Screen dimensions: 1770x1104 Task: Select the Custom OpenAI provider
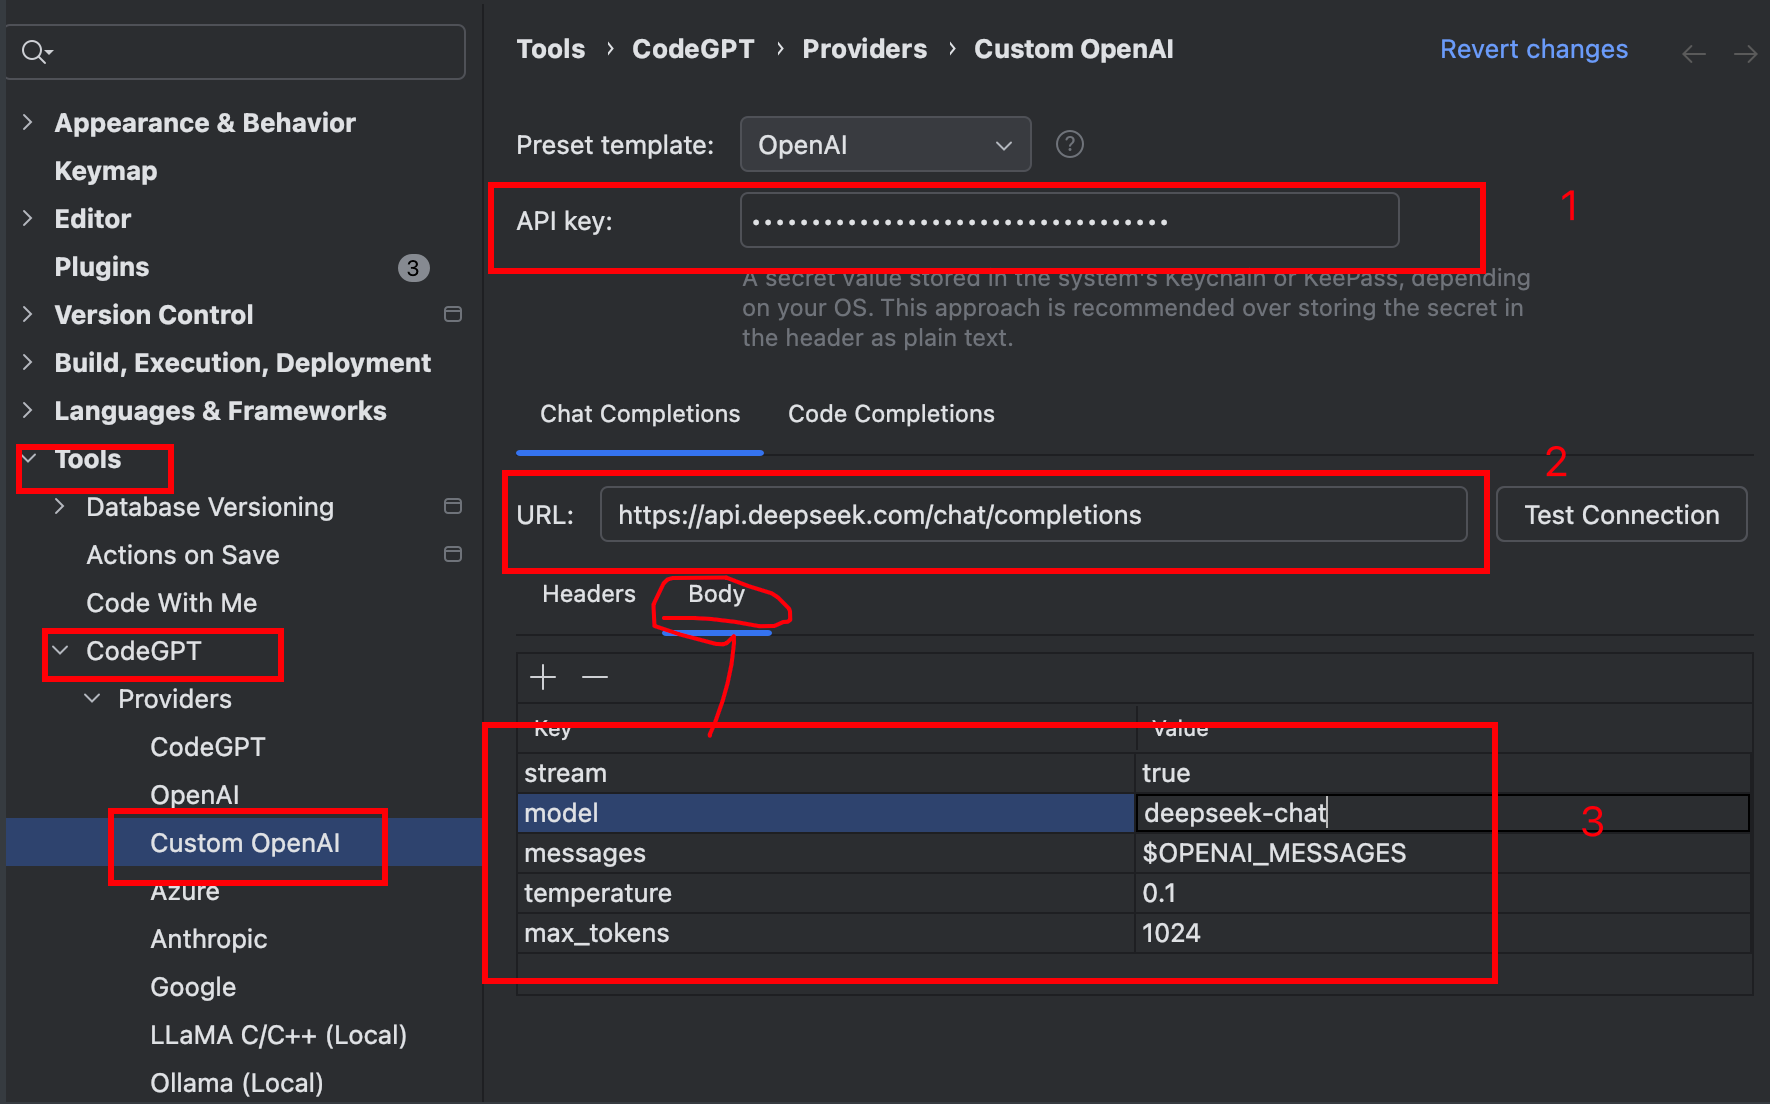(245, 843)
